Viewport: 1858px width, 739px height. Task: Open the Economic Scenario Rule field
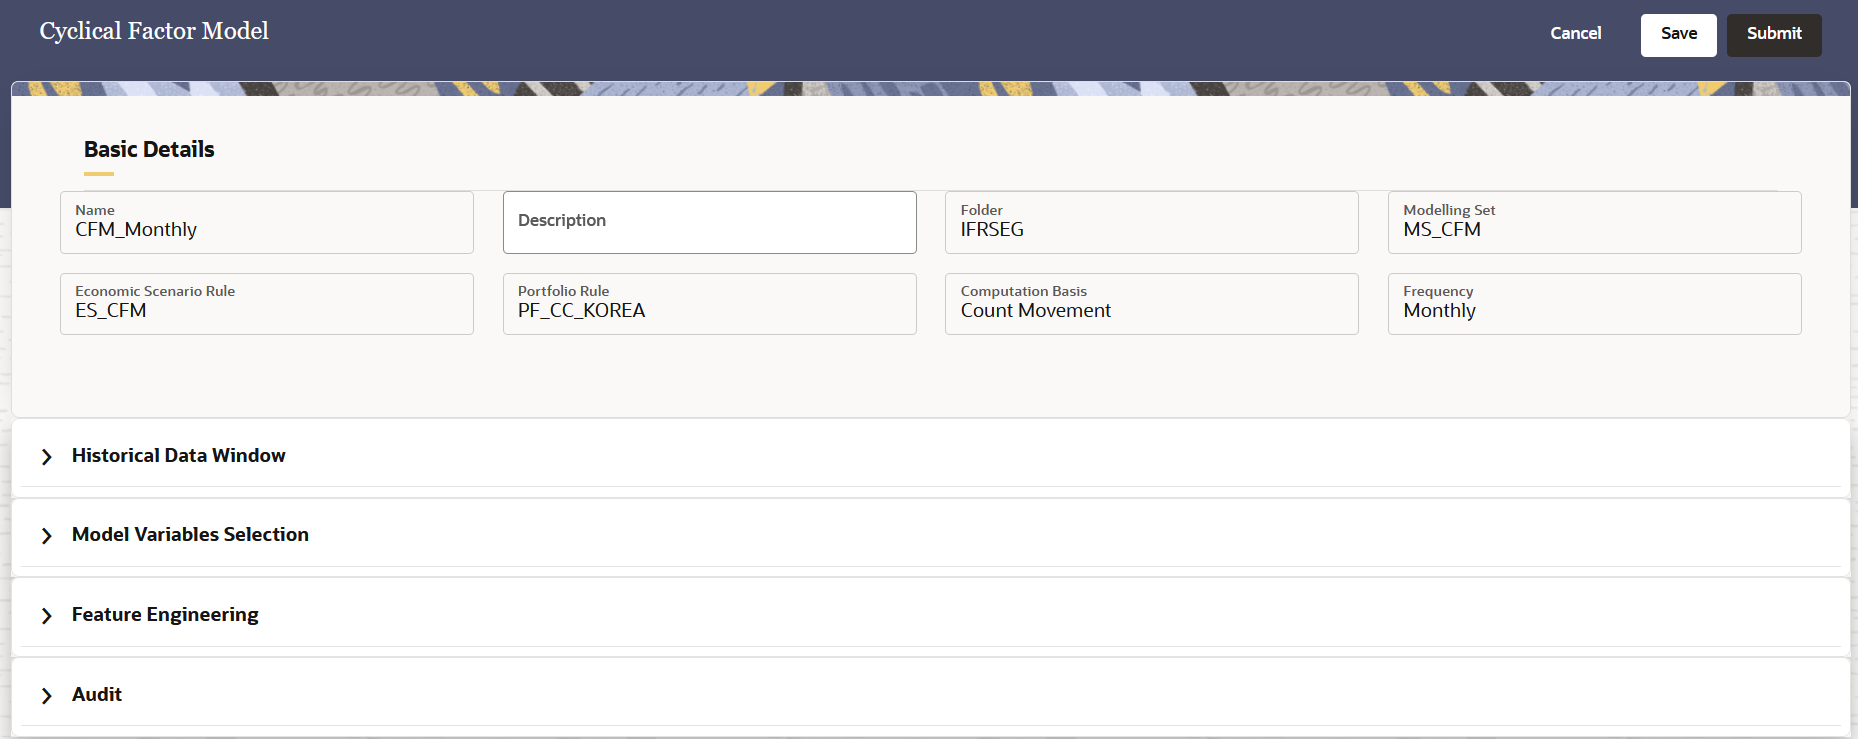(x=267, y=304)
